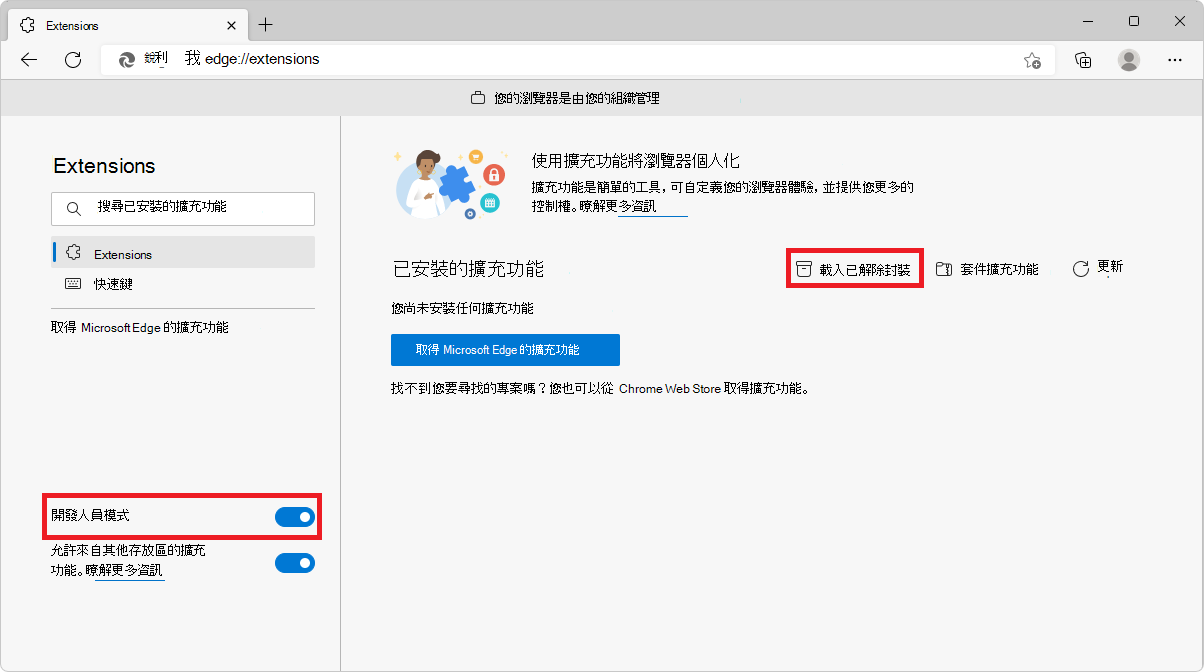Enable 開發人員模式 toggle
1204x672 pixels.
click(x=294, y=517)
